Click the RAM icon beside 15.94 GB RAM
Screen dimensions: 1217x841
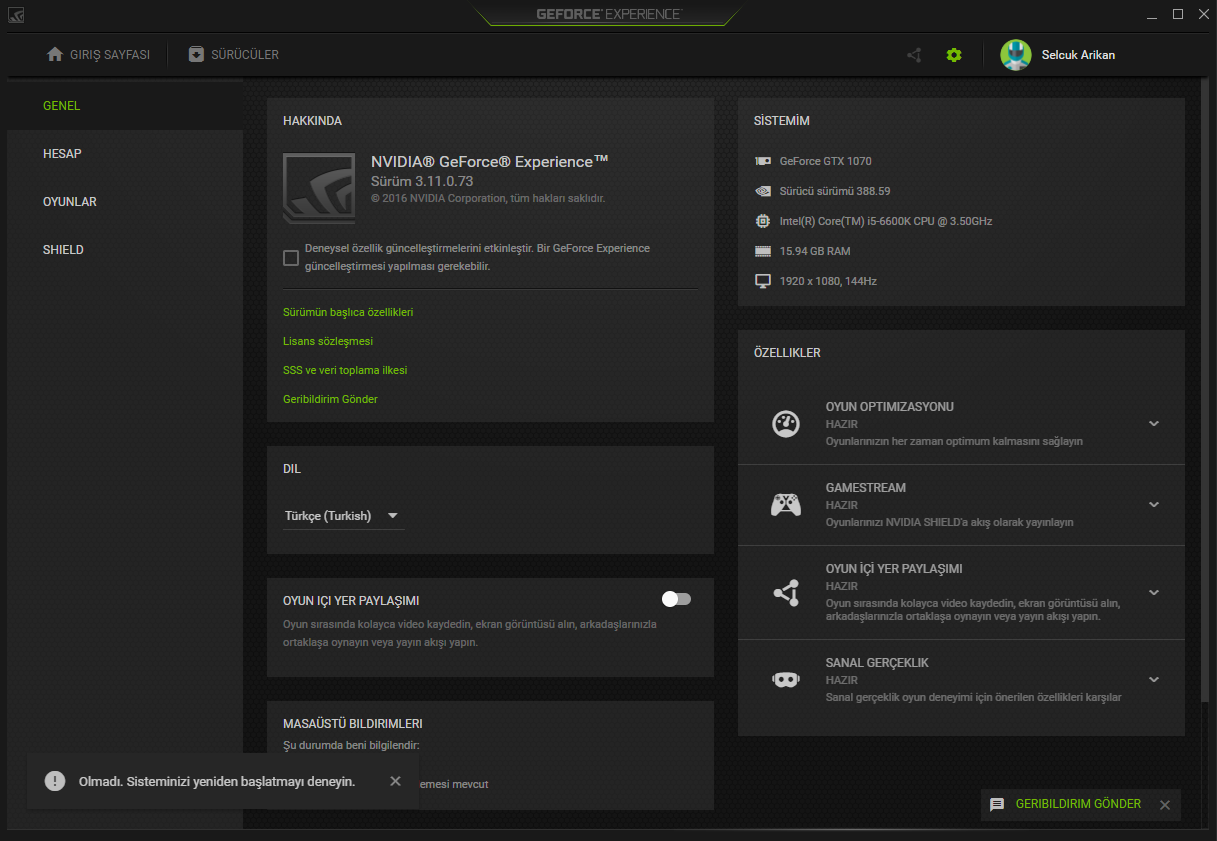[763, 251]
